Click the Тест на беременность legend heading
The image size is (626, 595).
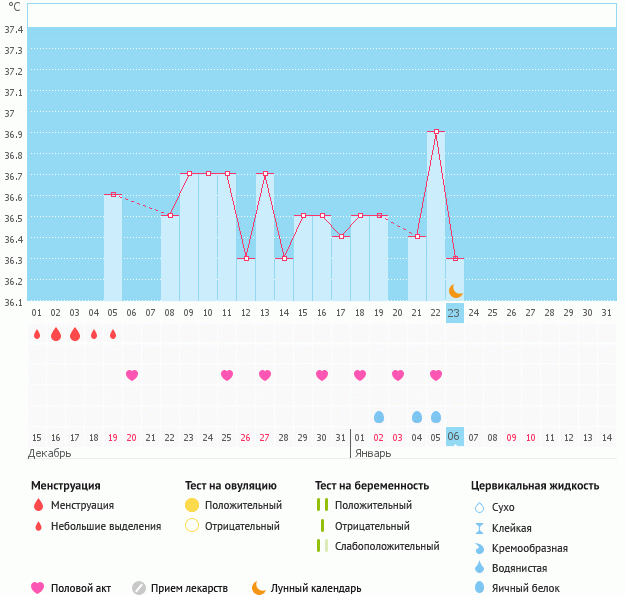371,485
